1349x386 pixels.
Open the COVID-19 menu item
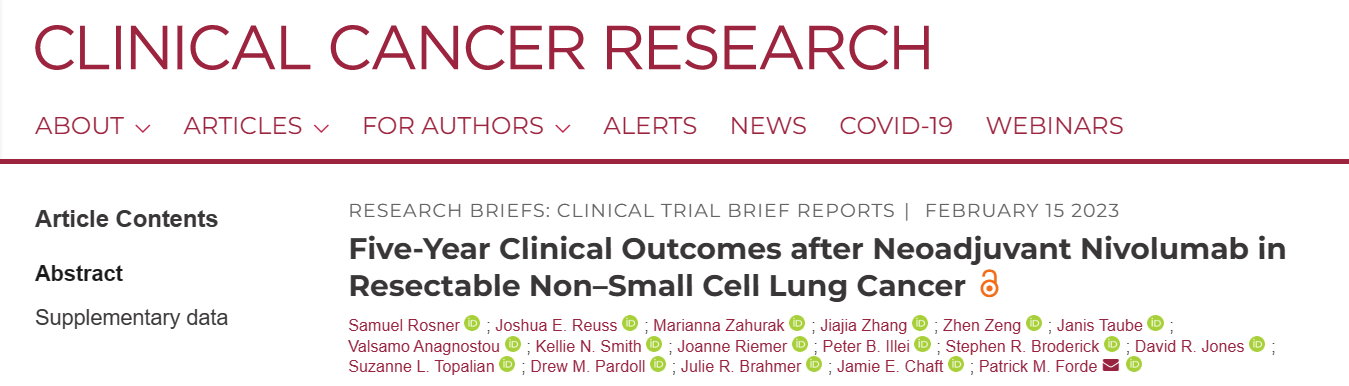coord(896,126)
